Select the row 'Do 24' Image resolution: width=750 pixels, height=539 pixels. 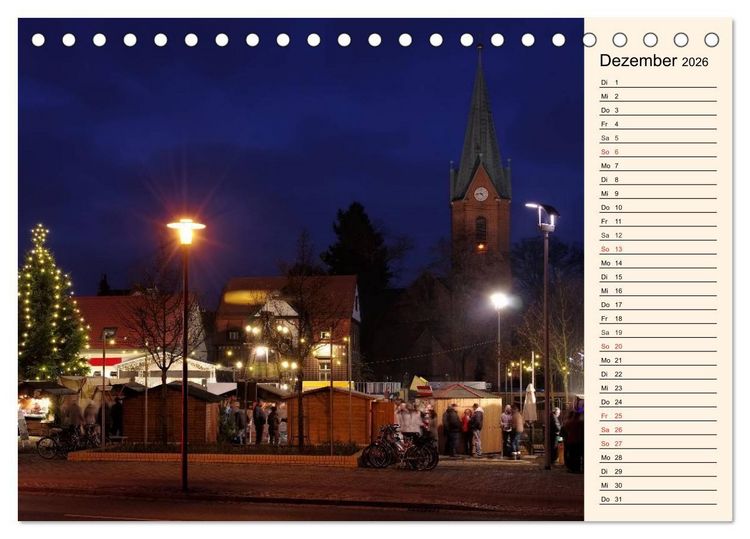tap(658, 401)
